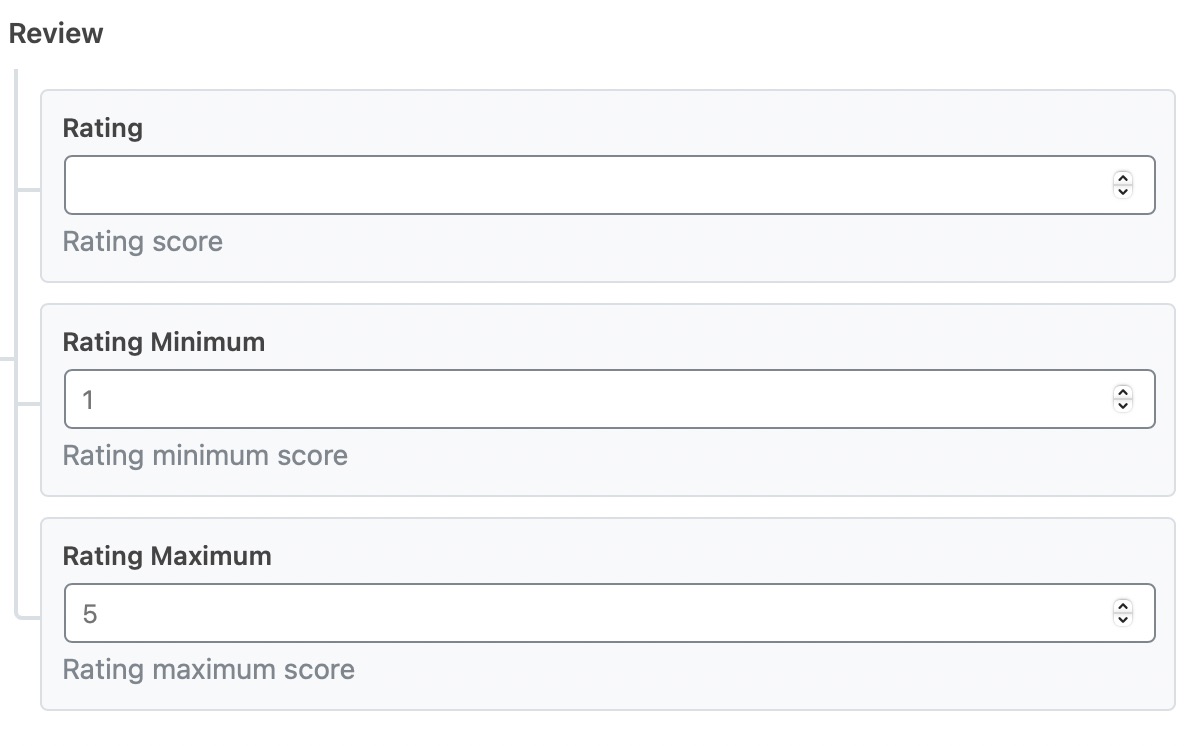Screen dimensions: 1204x746
Task: Click the Rating Maximum label
Action: click(x=166, y=556)
